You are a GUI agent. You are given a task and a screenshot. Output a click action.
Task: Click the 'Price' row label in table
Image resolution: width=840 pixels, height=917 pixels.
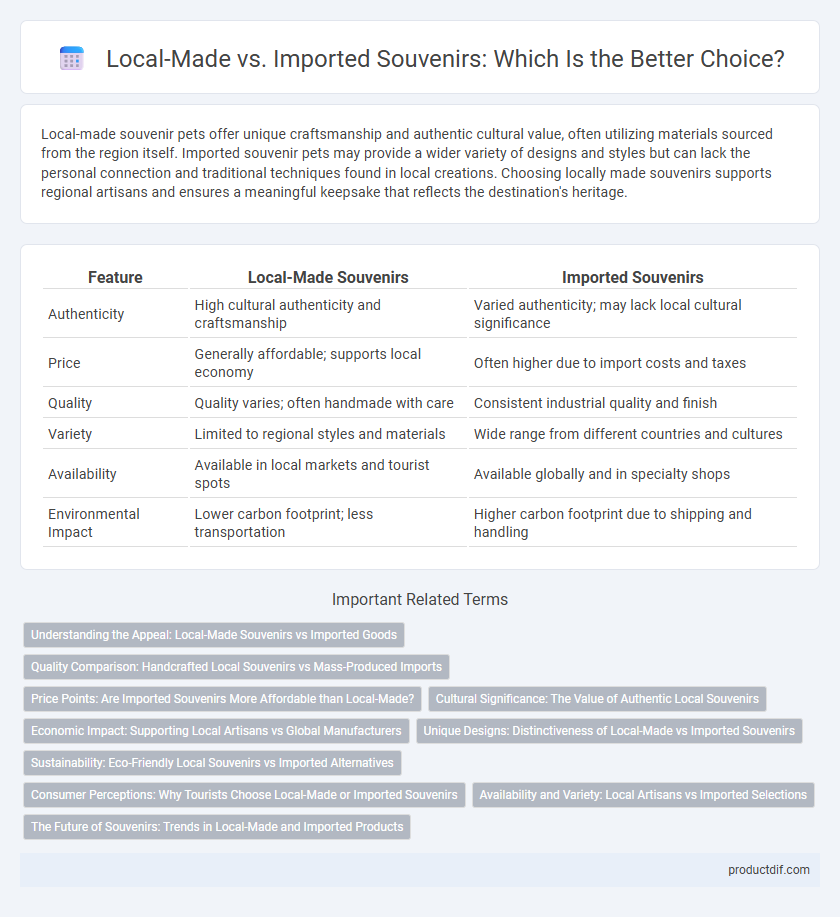(x=64, y=363)
